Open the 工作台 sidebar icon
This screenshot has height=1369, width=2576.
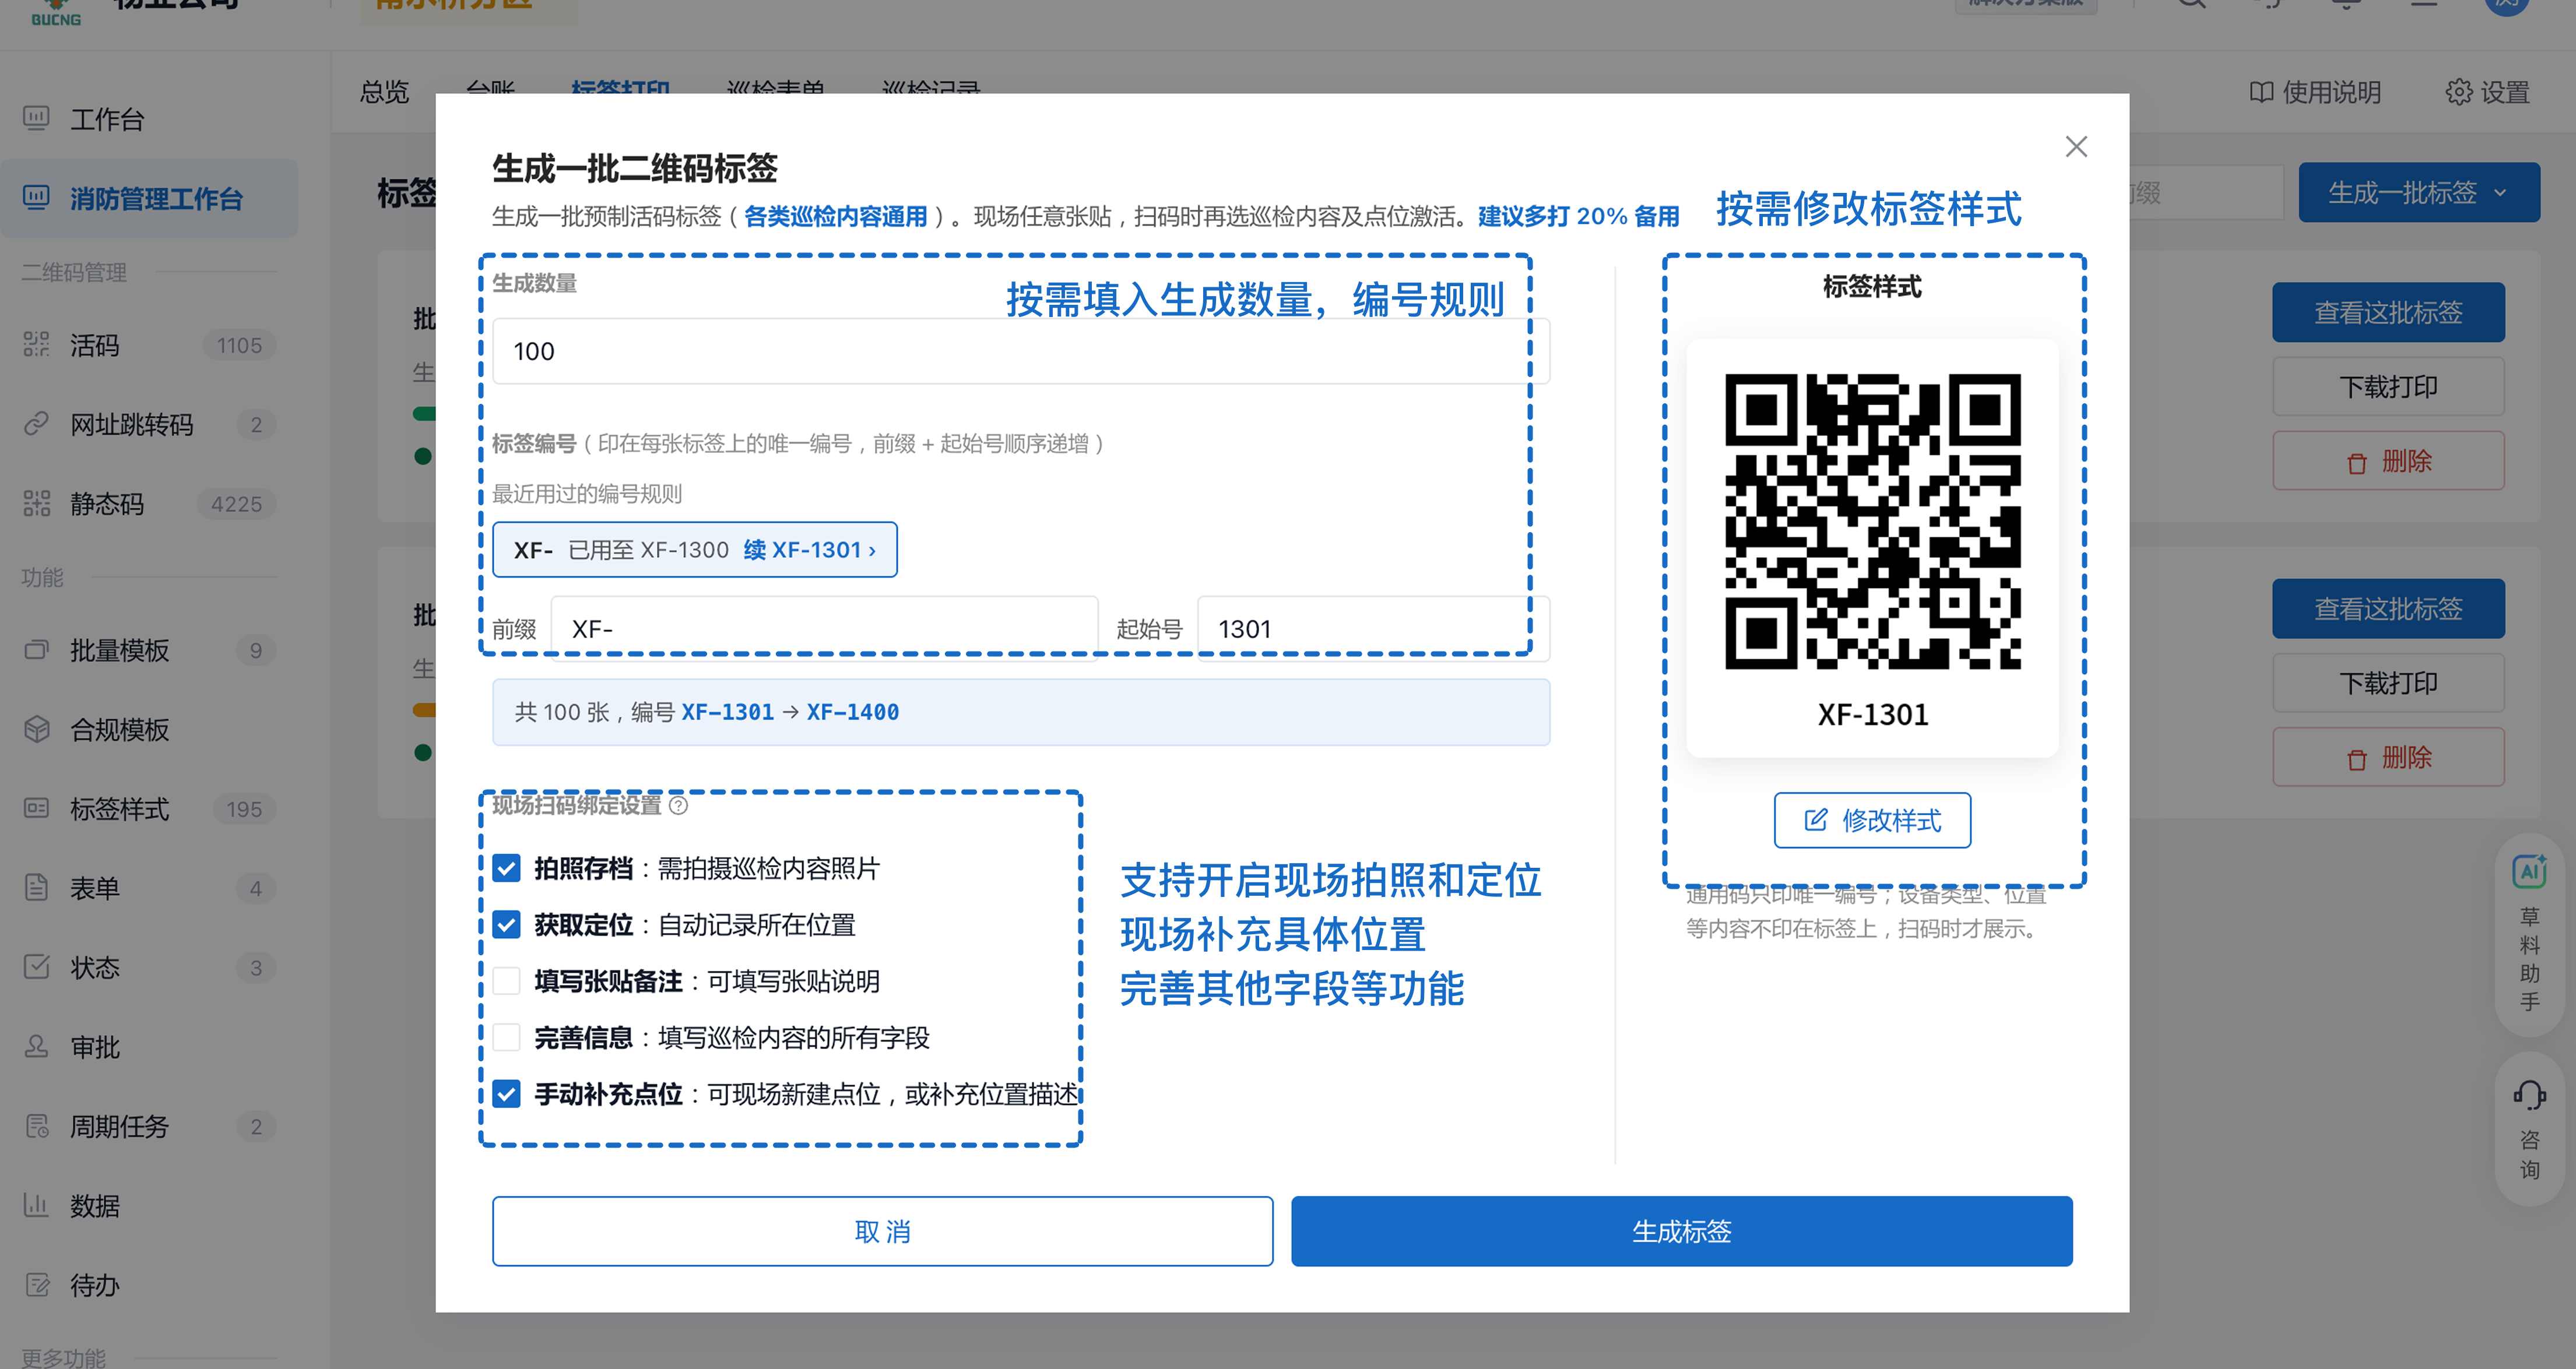36,119
